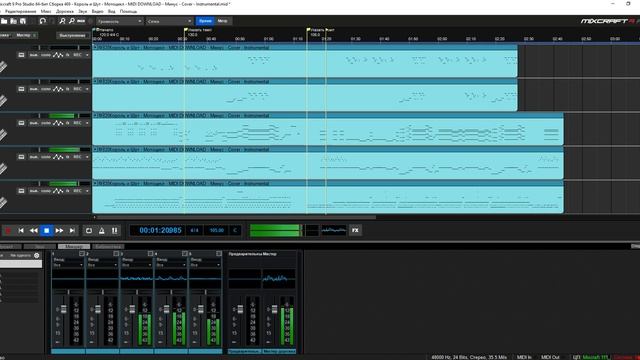The height and width of the screenshot is (360, 640).
Task: Click the fast forward transport button
Action: tap(59, 231)
